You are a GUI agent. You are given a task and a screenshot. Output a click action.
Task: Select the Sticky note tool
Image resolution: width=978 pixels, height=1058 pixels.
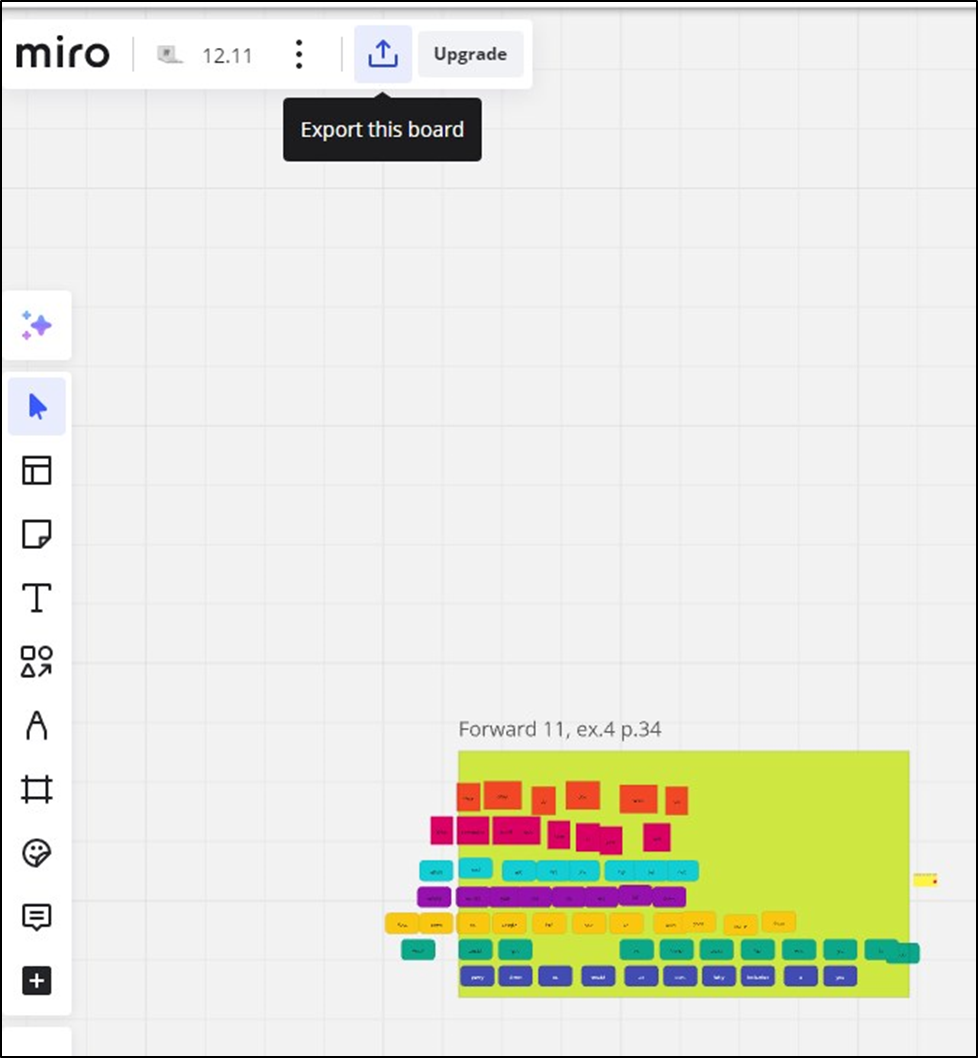point(36,534)
